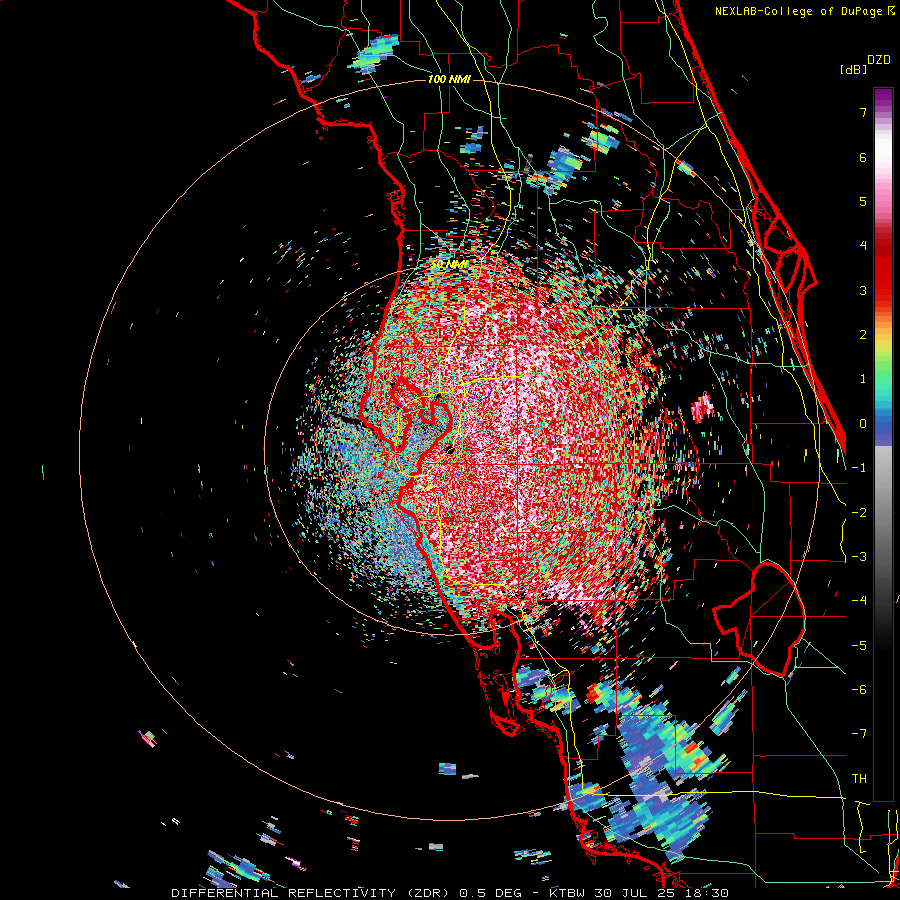Click the TH threshold label on legend

click(x=859, y=779)
